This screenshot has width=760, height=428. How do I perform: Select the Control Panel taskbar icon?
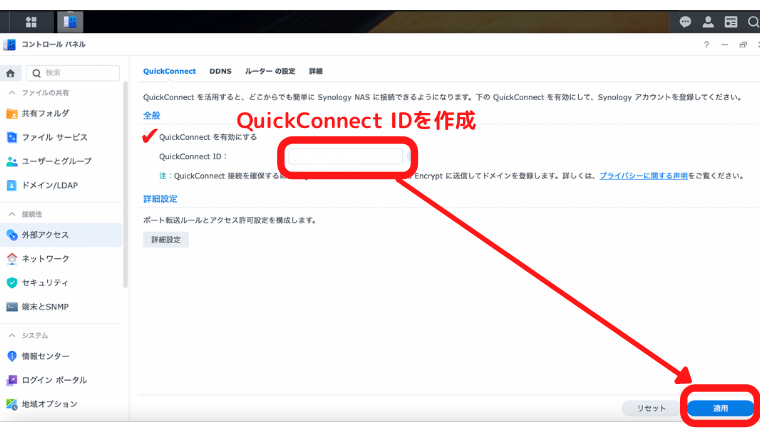click(x=70, y=22)
